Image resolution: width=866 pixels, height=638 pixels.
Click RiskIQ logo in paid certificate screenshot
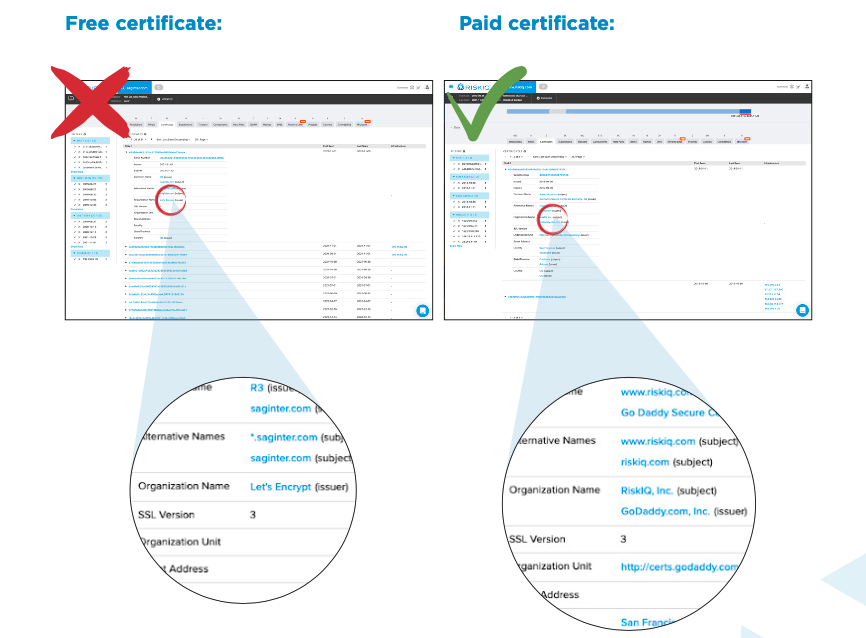click(474, 87)
